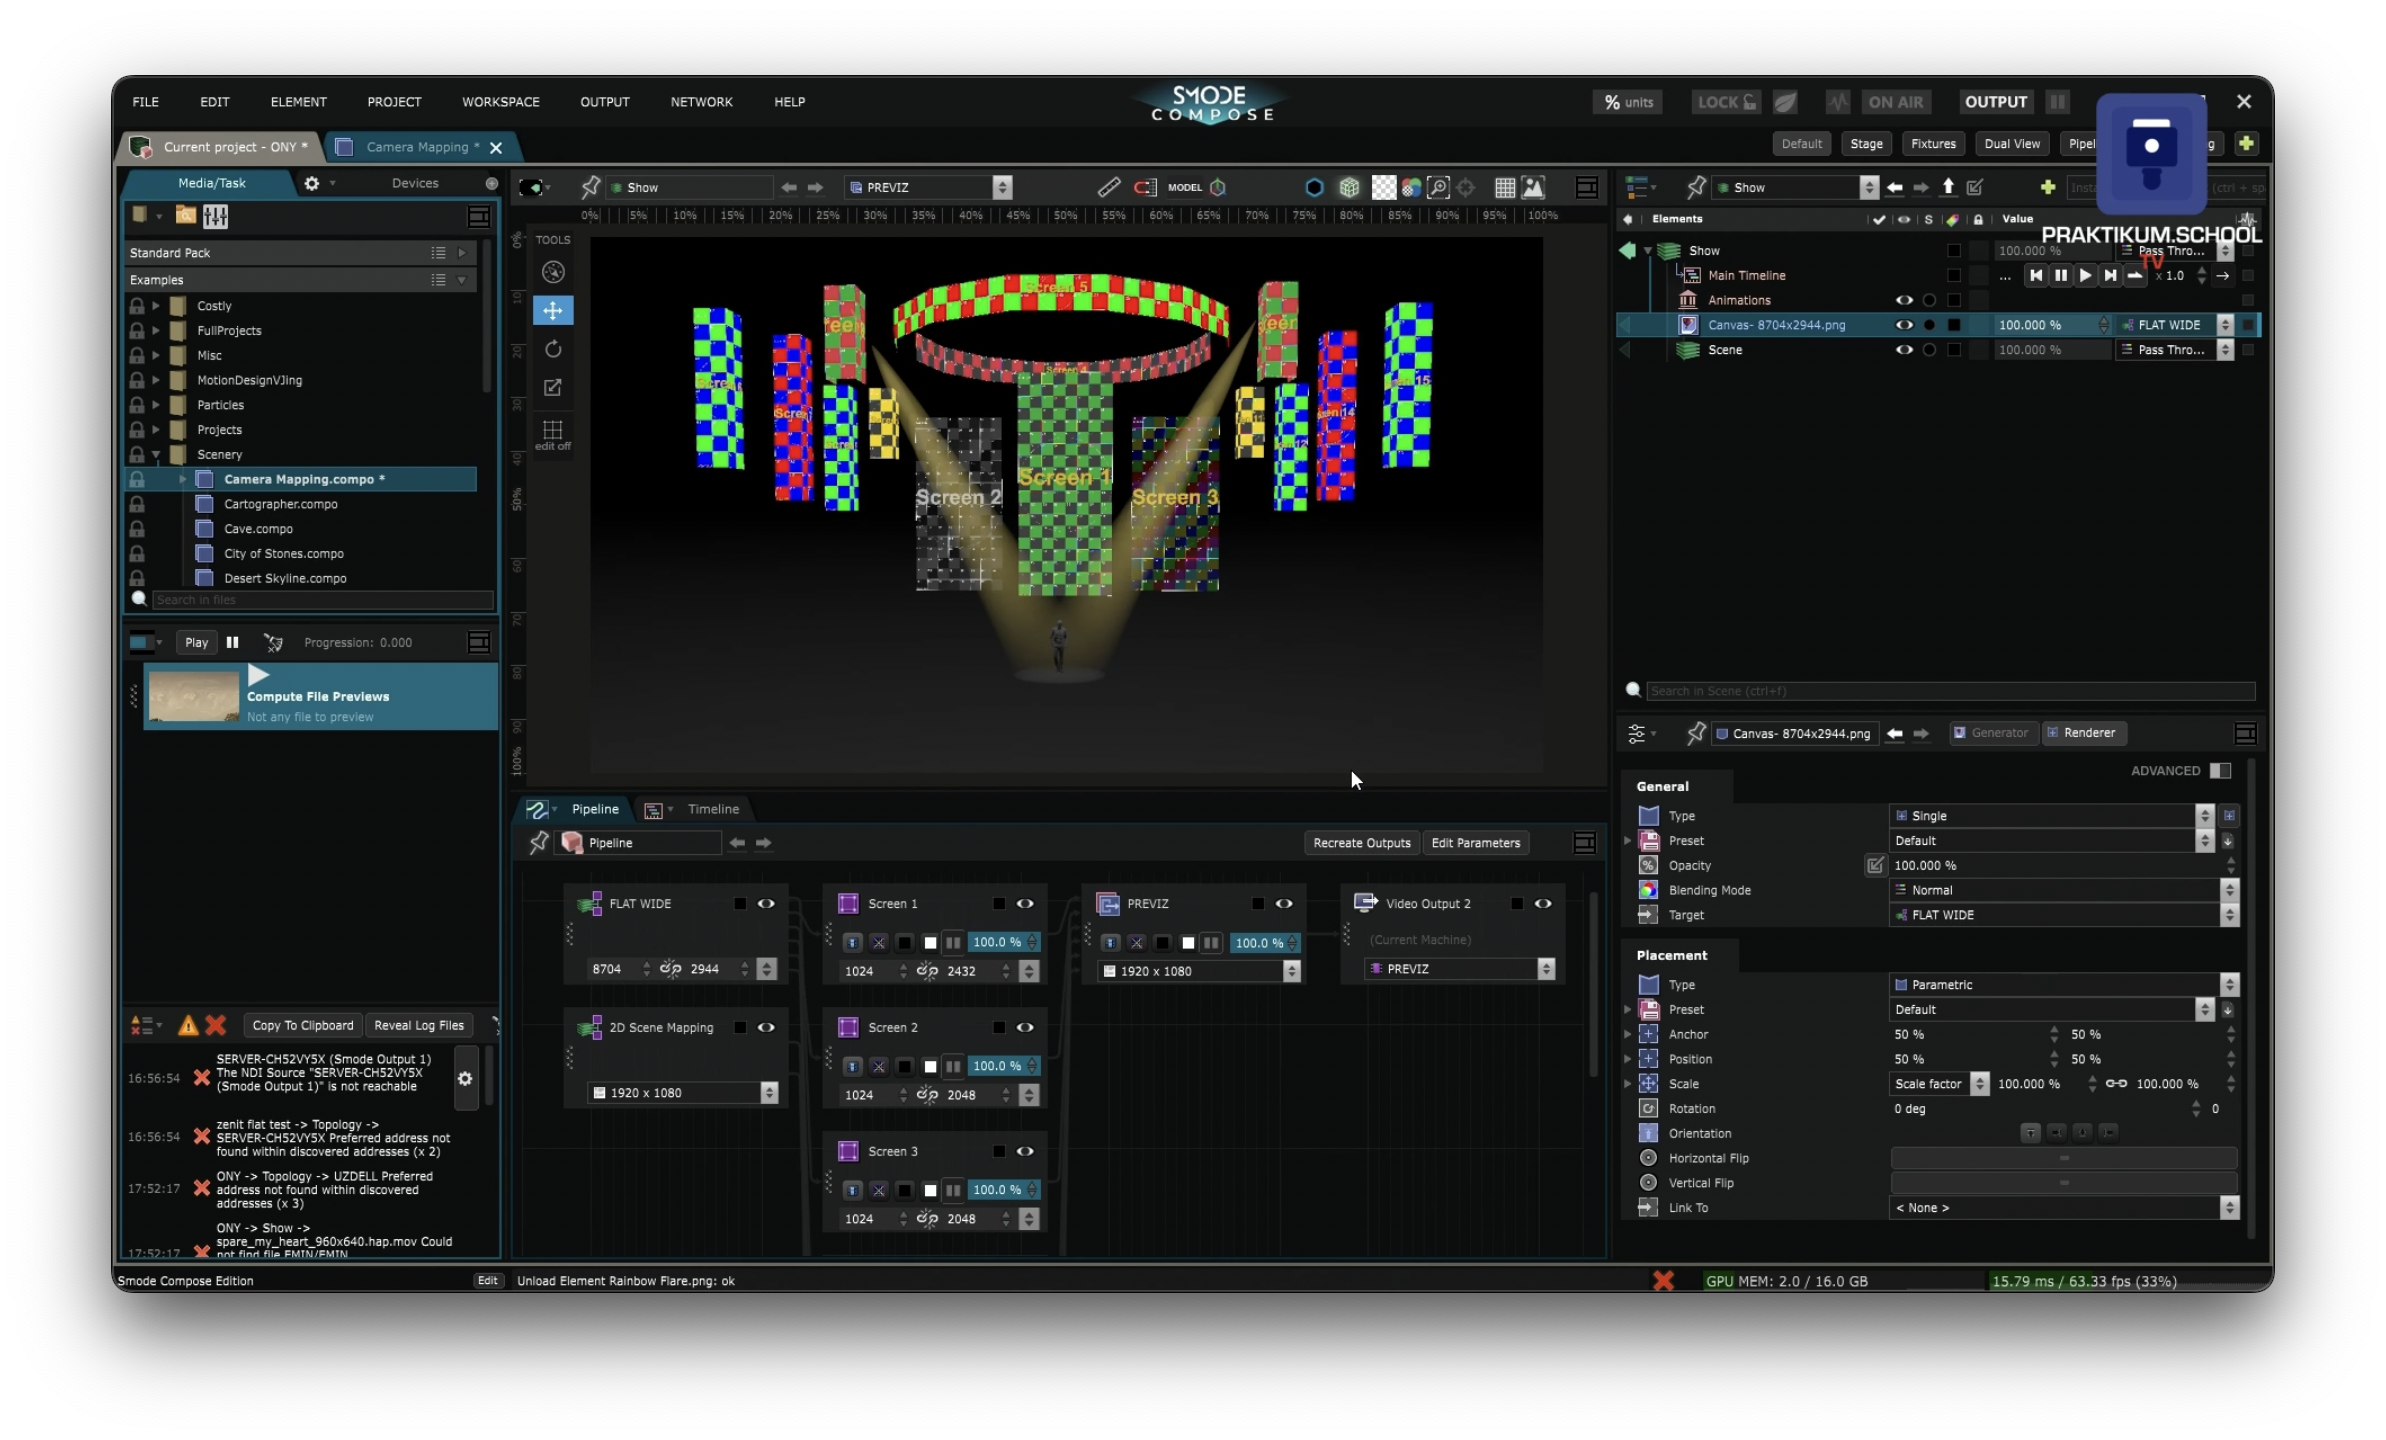Click the Search in files field
2386x1440 pixels.
322,600
